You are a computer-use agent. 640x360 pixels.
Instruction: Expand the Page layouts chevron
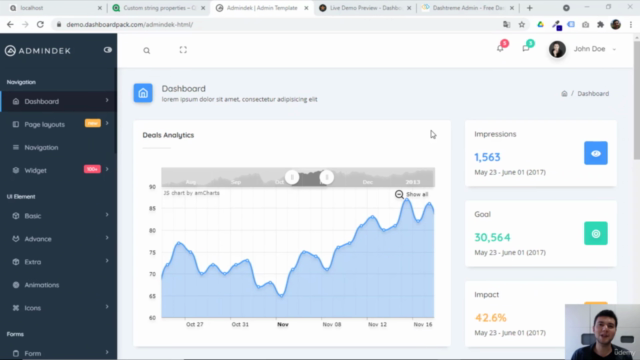pos(107,123)
